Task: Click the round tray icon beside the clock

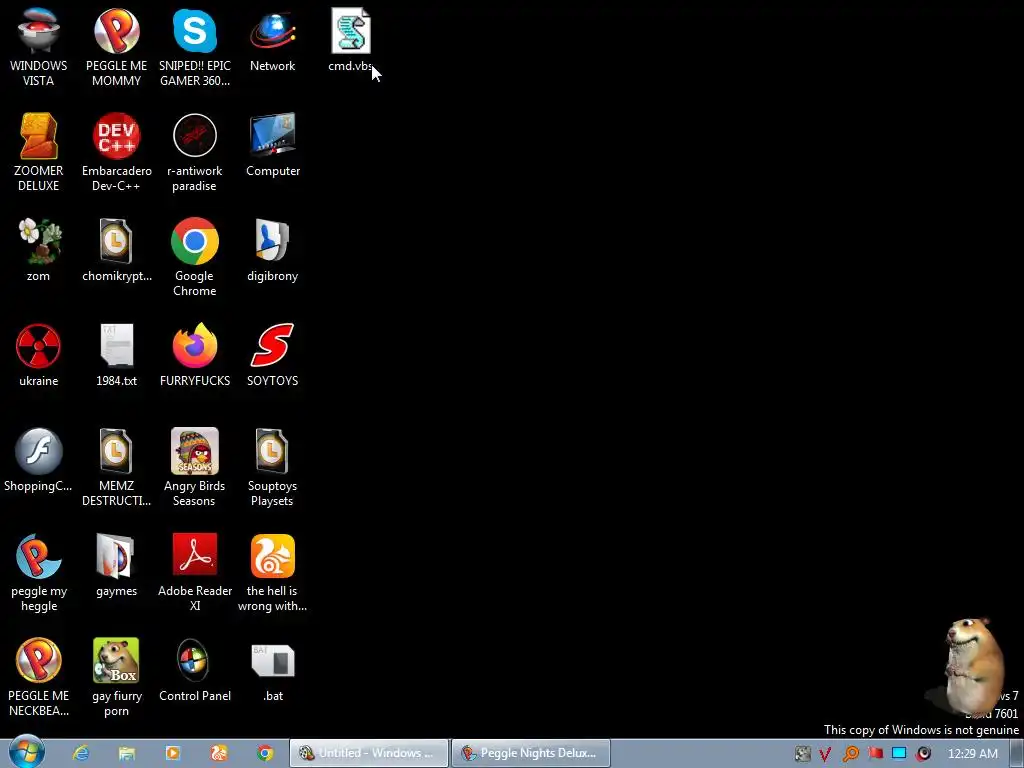Action: click(923, 754)
